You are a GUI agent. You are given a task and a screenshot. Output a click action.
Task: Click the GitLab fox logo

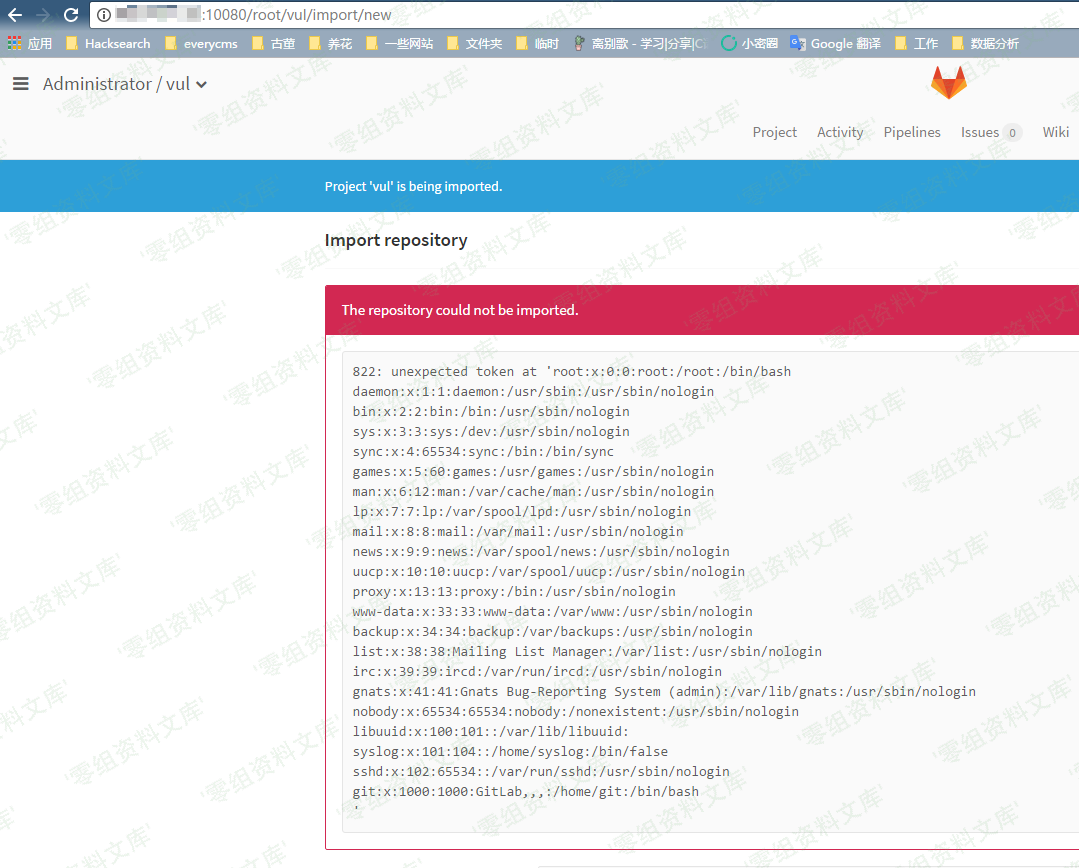click(x=948, y=84)
